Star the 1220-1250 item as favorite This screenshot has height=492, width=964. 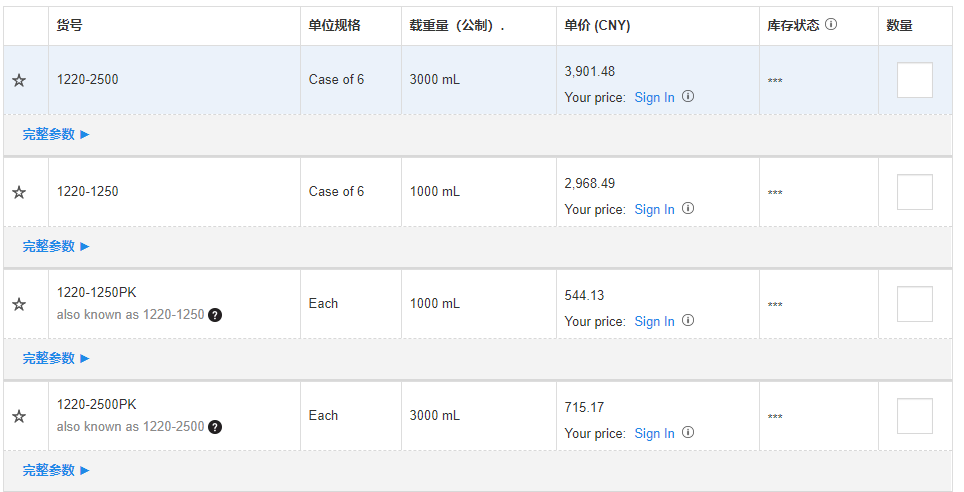pos(19,192)
